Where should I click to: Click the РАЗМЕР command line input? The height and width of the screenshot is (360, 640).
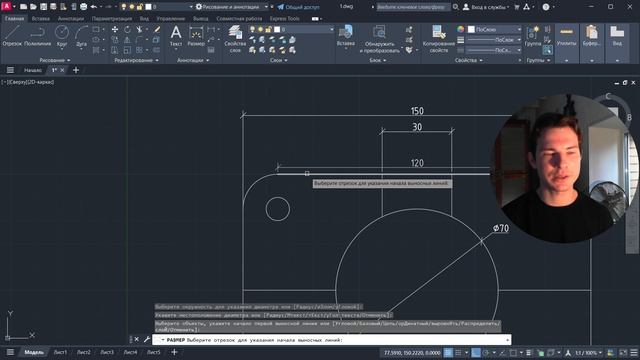coord(331,340)
